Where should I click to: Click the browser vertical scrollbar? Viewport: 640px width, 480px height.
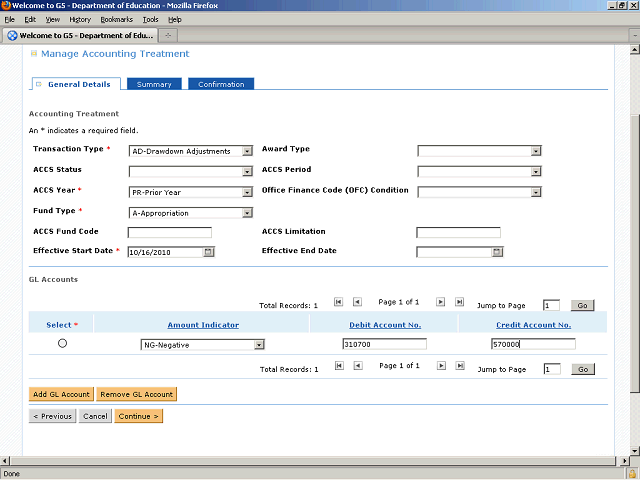click(x=633, y=250)
